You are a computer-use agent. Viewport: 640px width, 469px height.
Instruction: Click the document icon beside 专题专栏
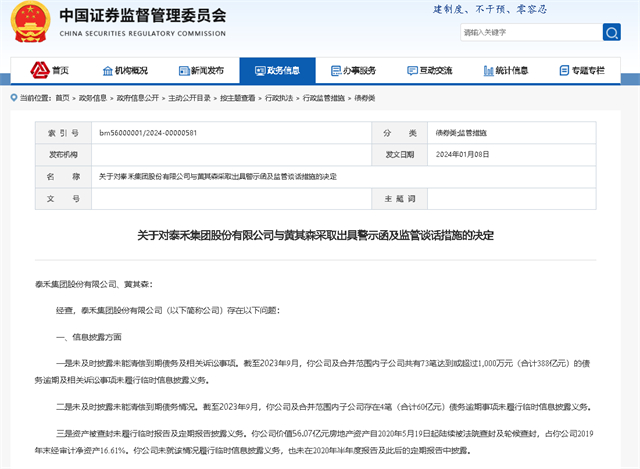click(564, 71)
